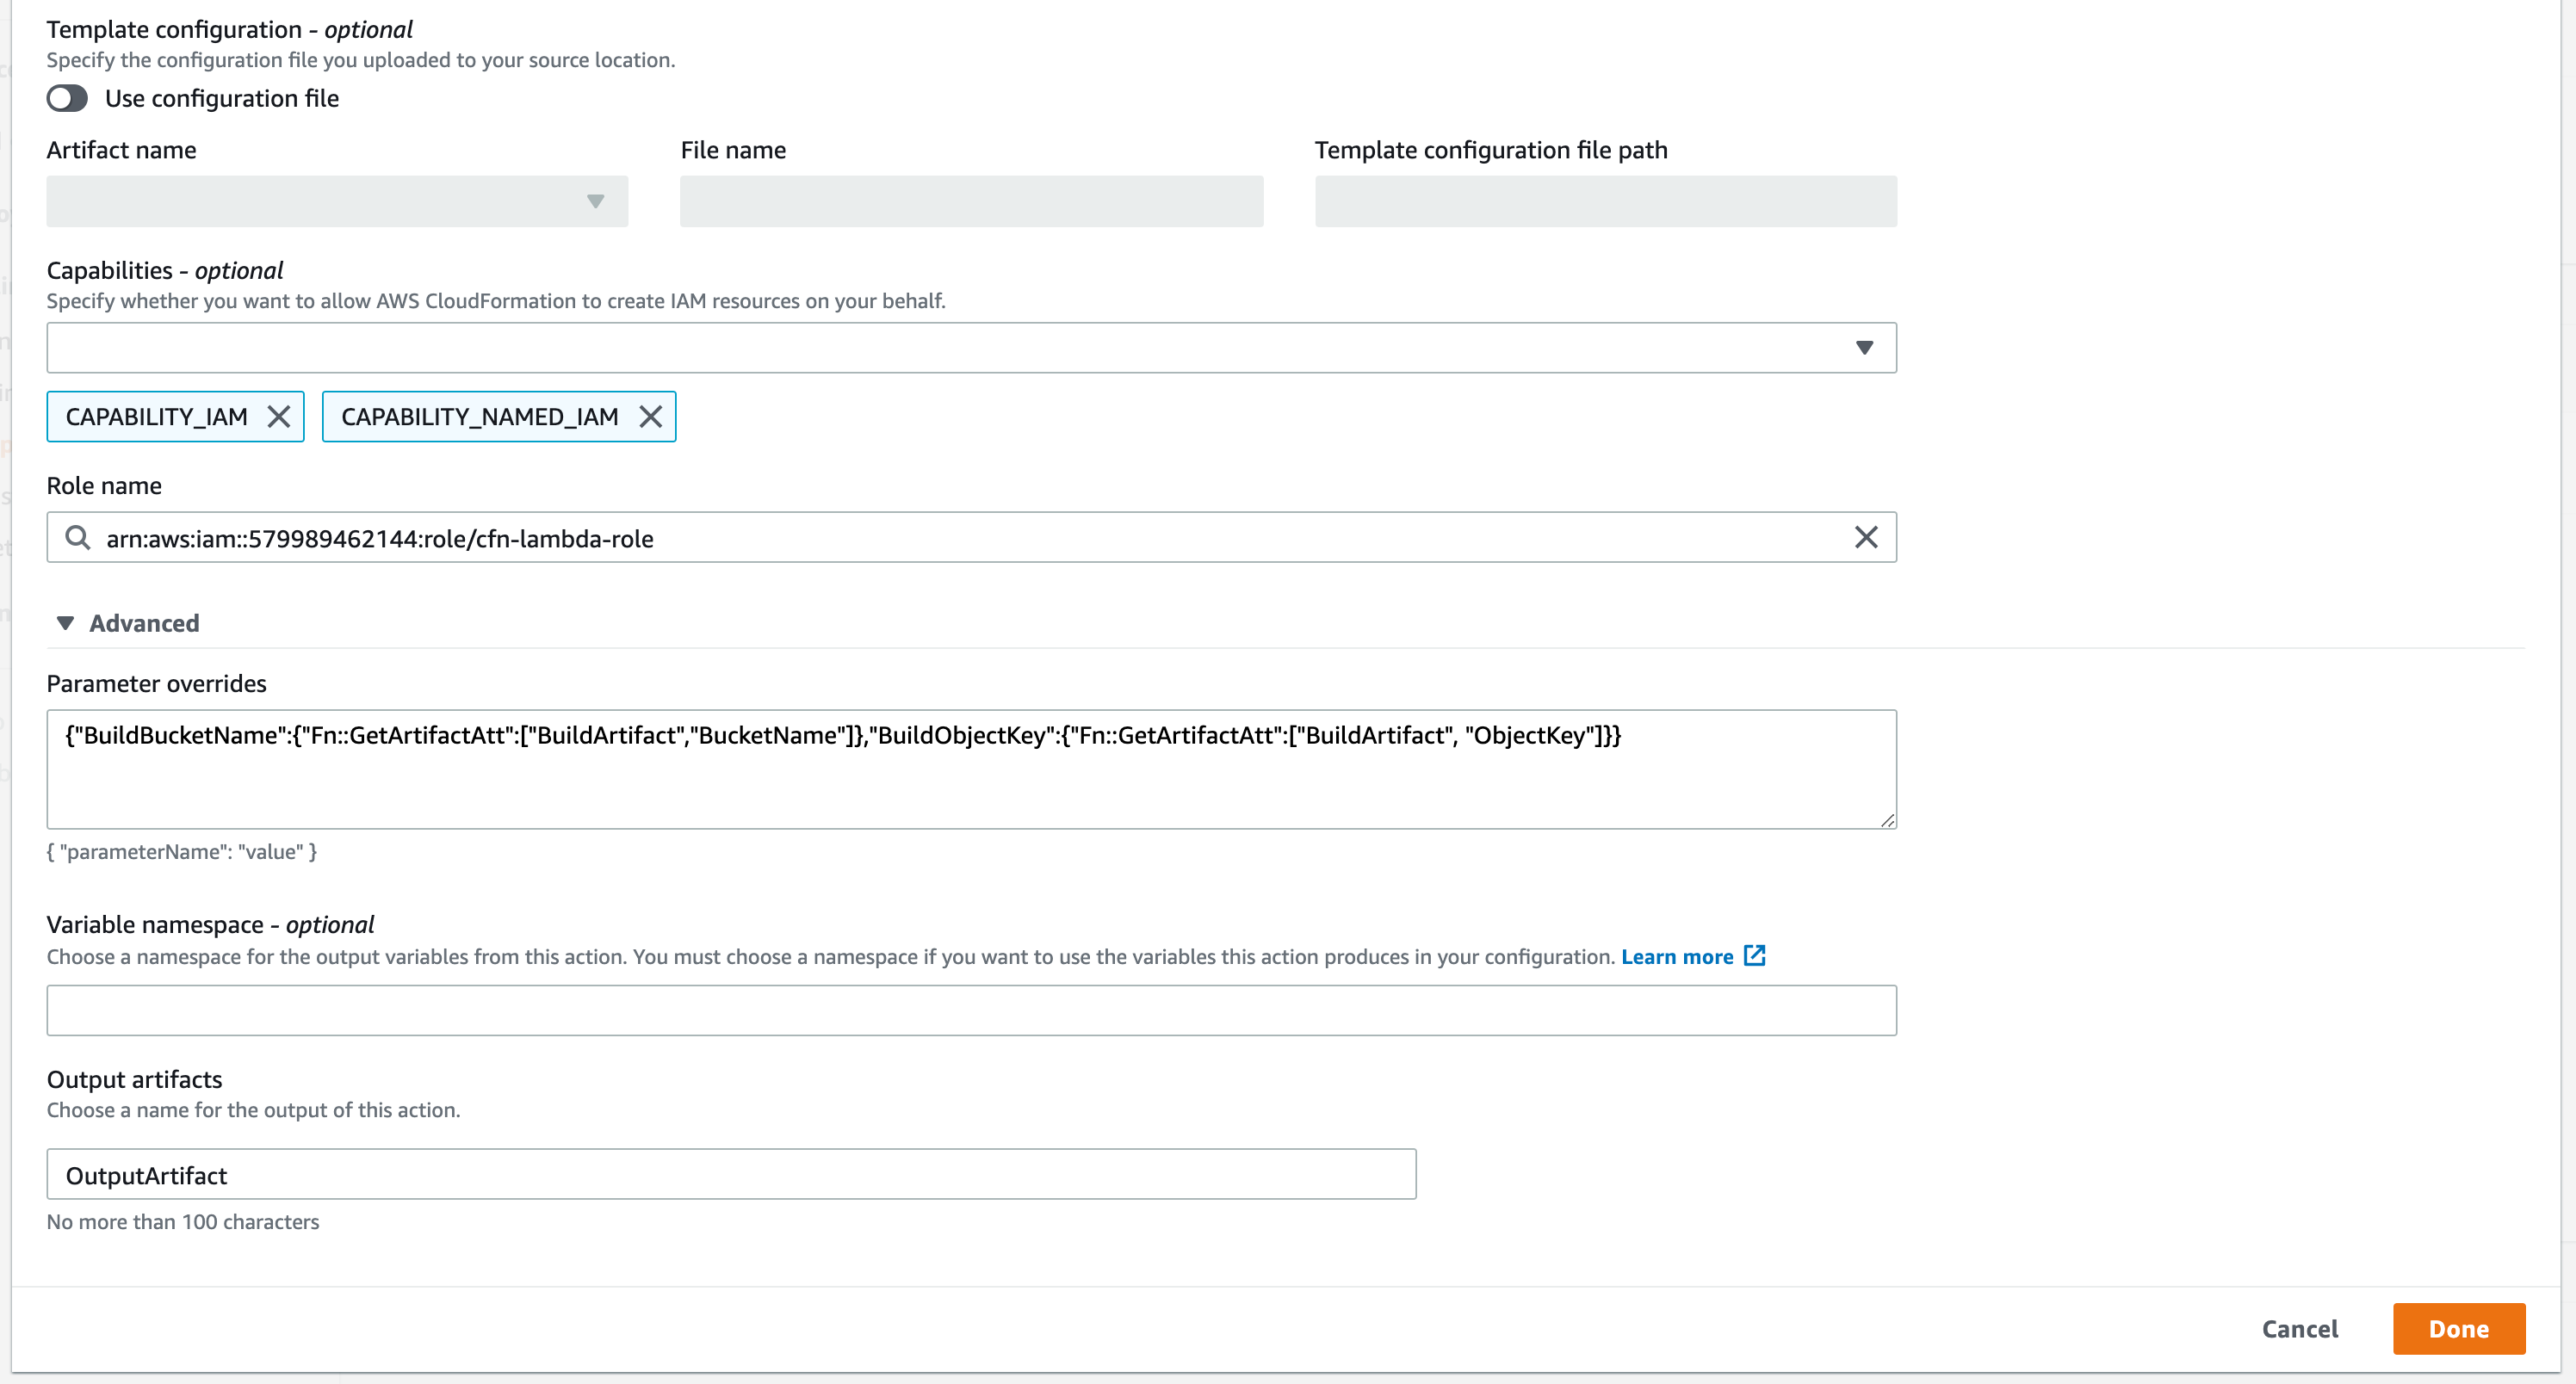Remove the CAPABILITY_IAM tag

click(279, 417)
